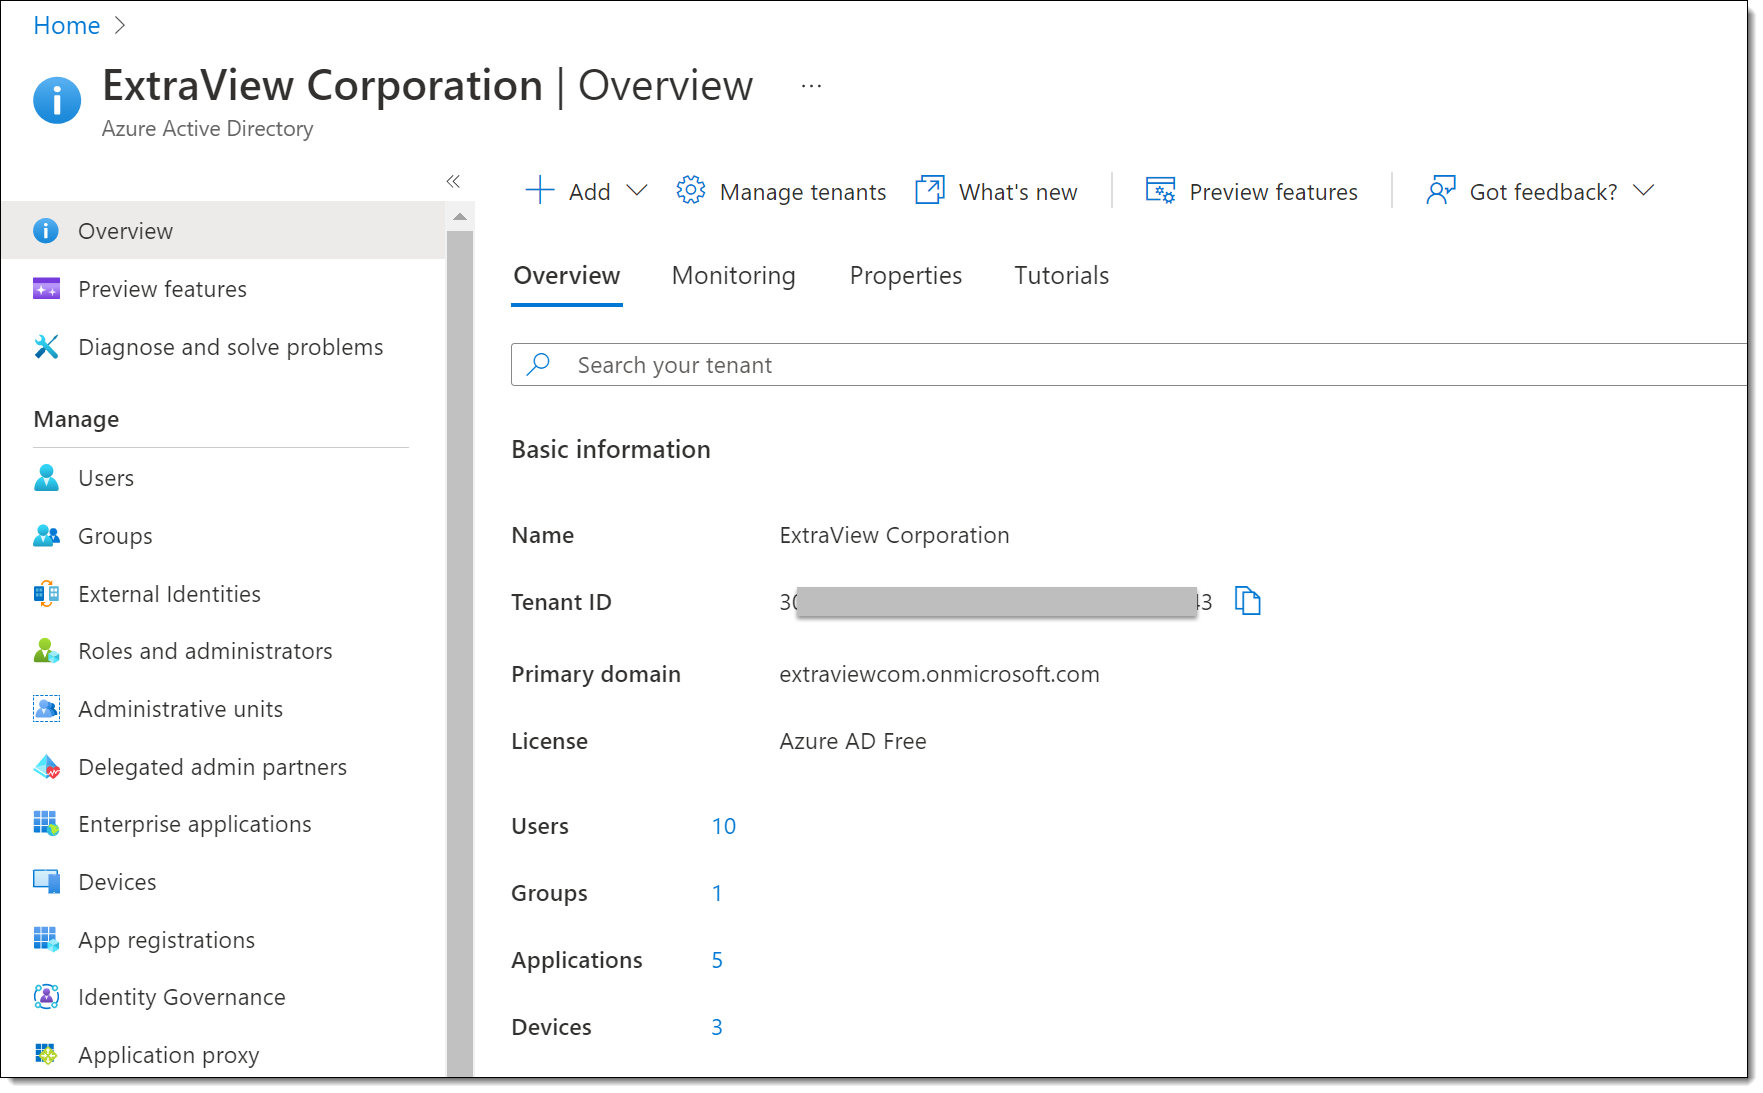This screenshot has height=1093, width=1763.
Task: Click the search magnifier icon
Action: coord(539,364)
